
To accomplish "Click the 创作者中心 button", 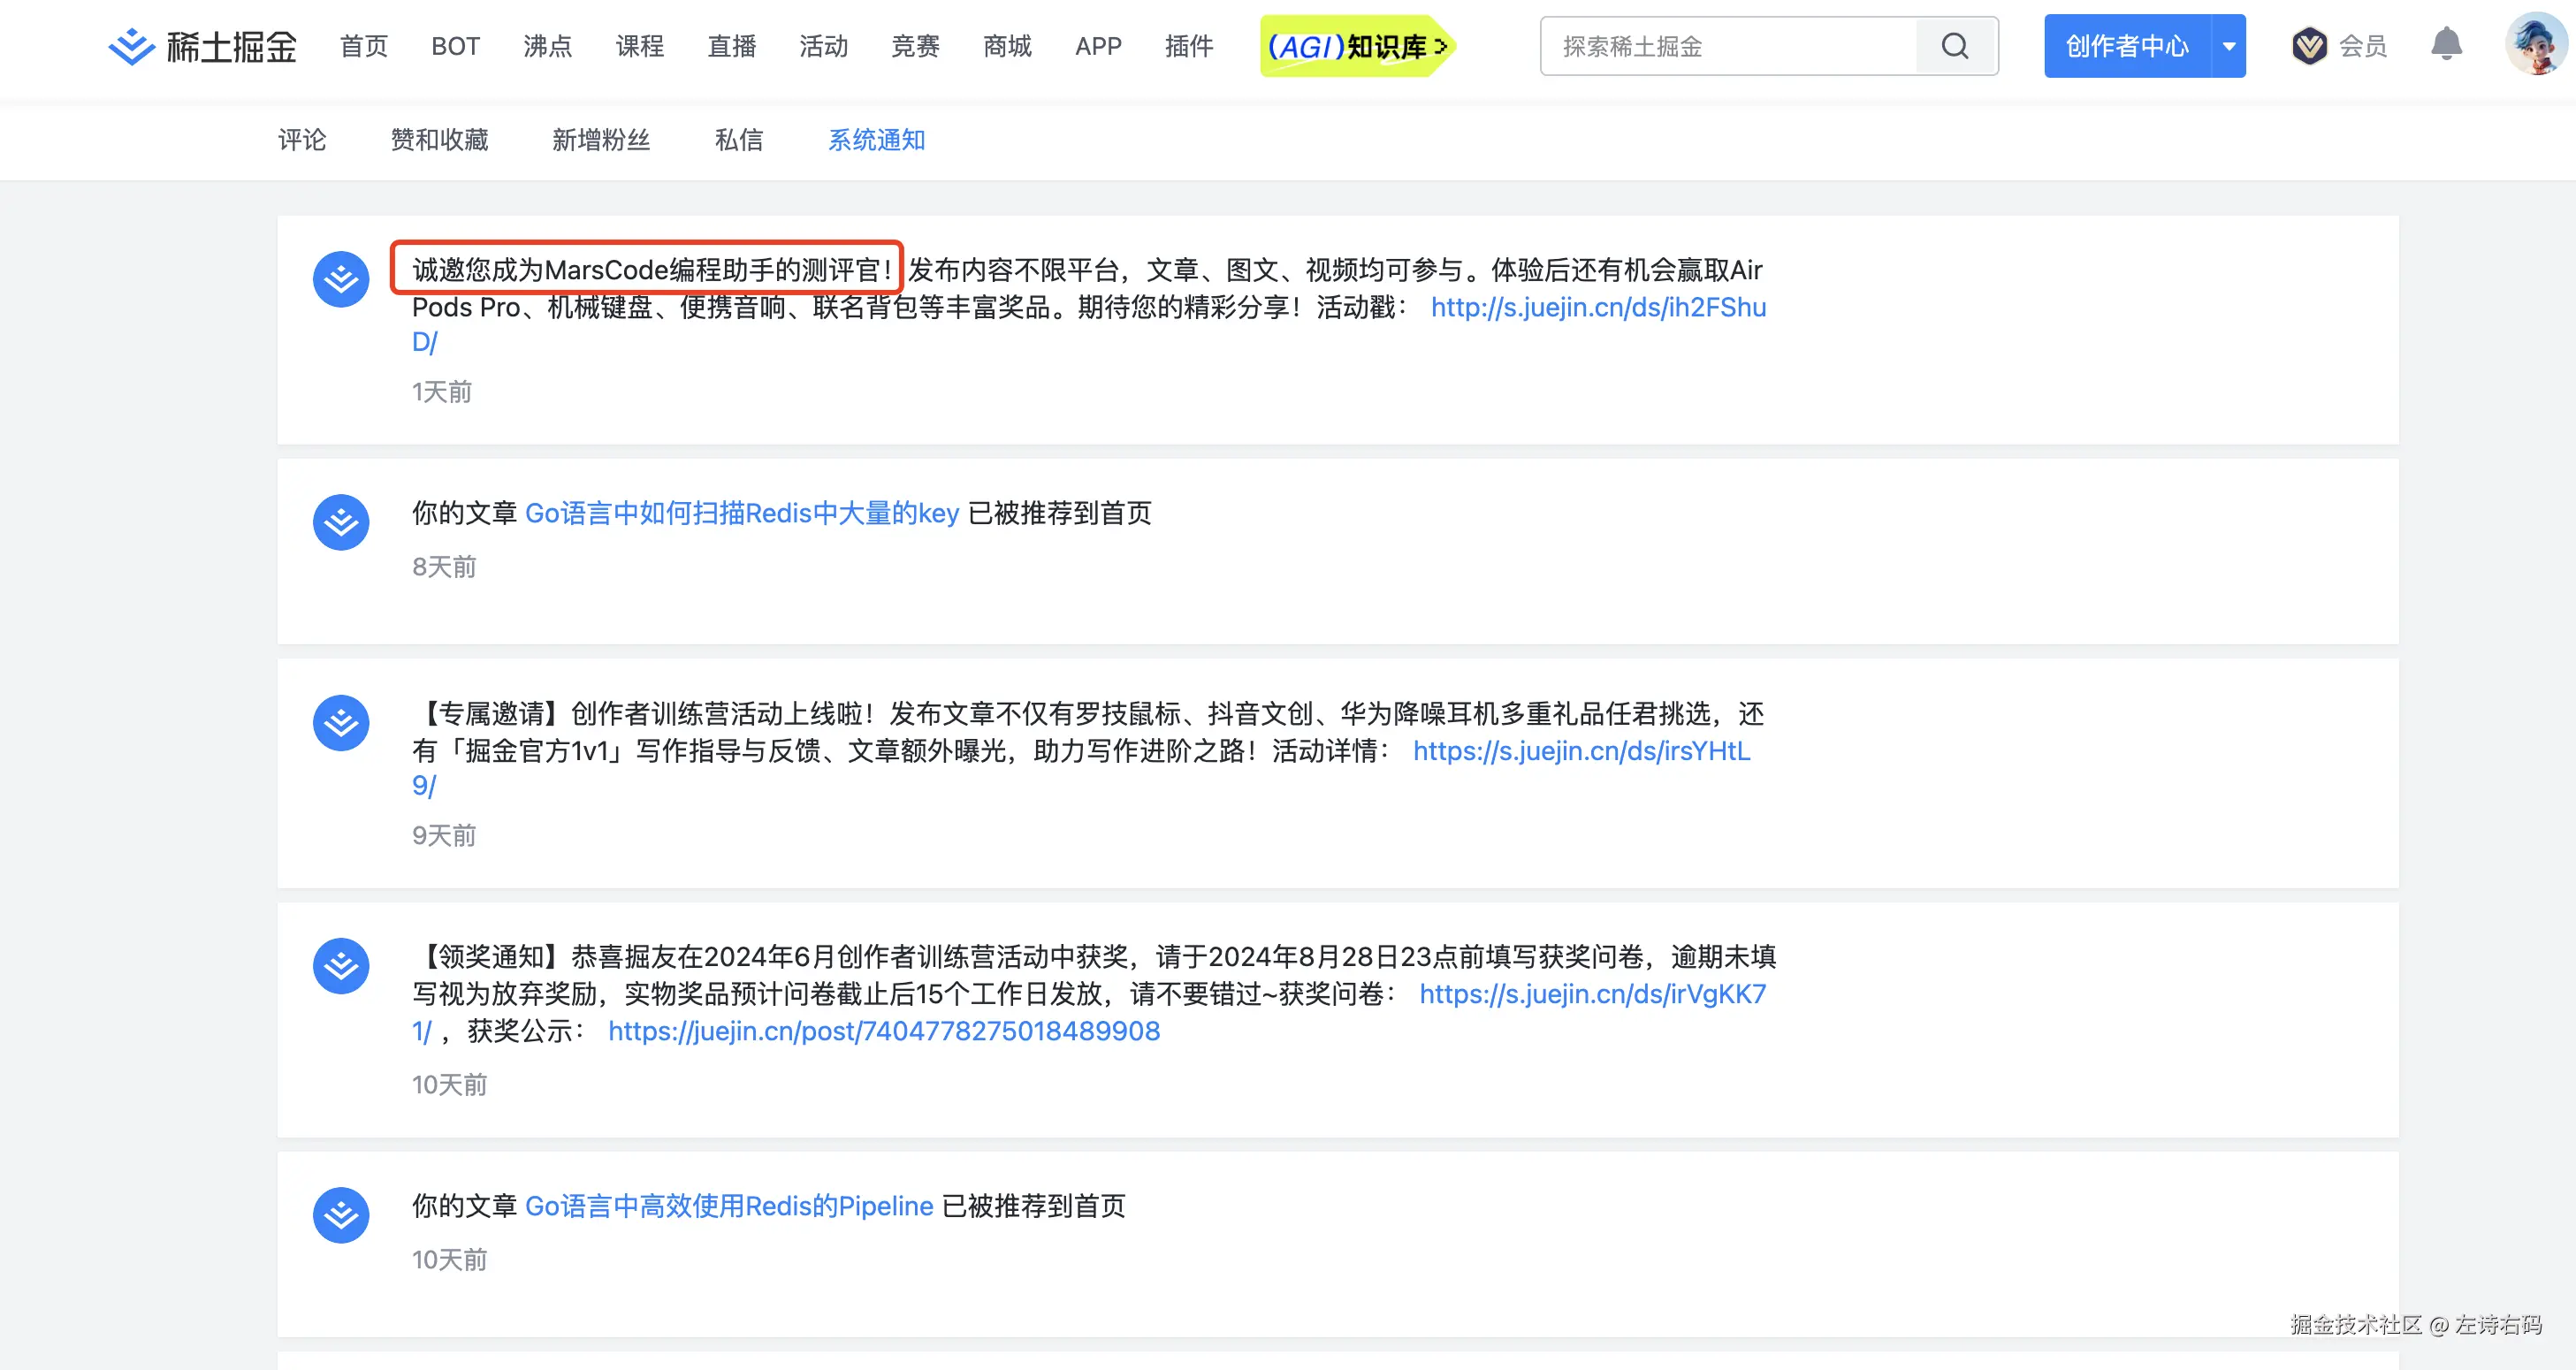I will (x=2126, y=46).
